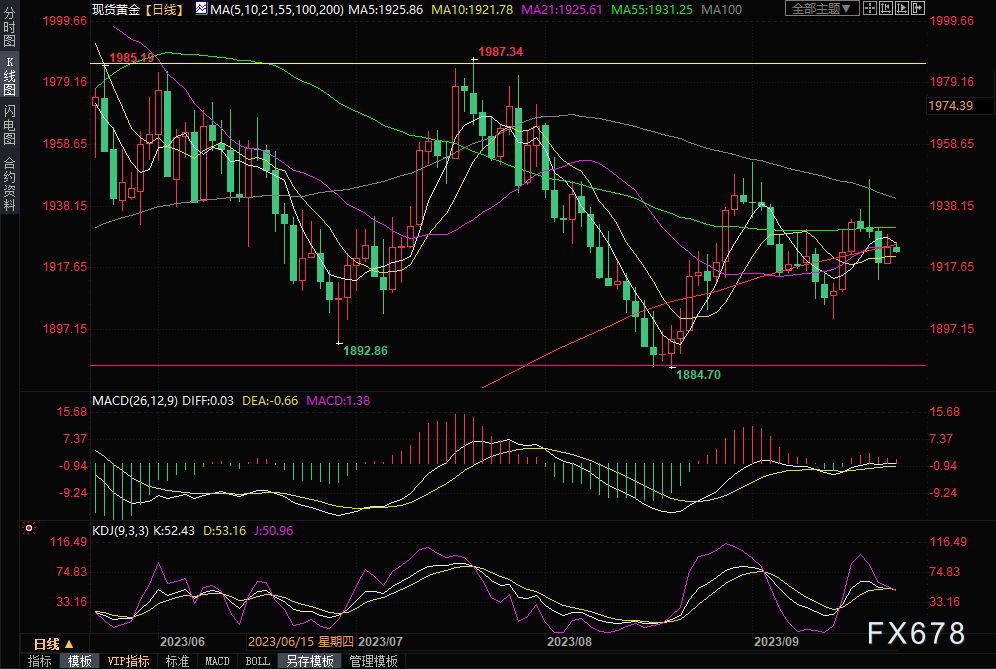The width and height of the screenshot is (996, 669).
Task: Click the MACD(26,12,9) indicator label
Action: (134, 400)
